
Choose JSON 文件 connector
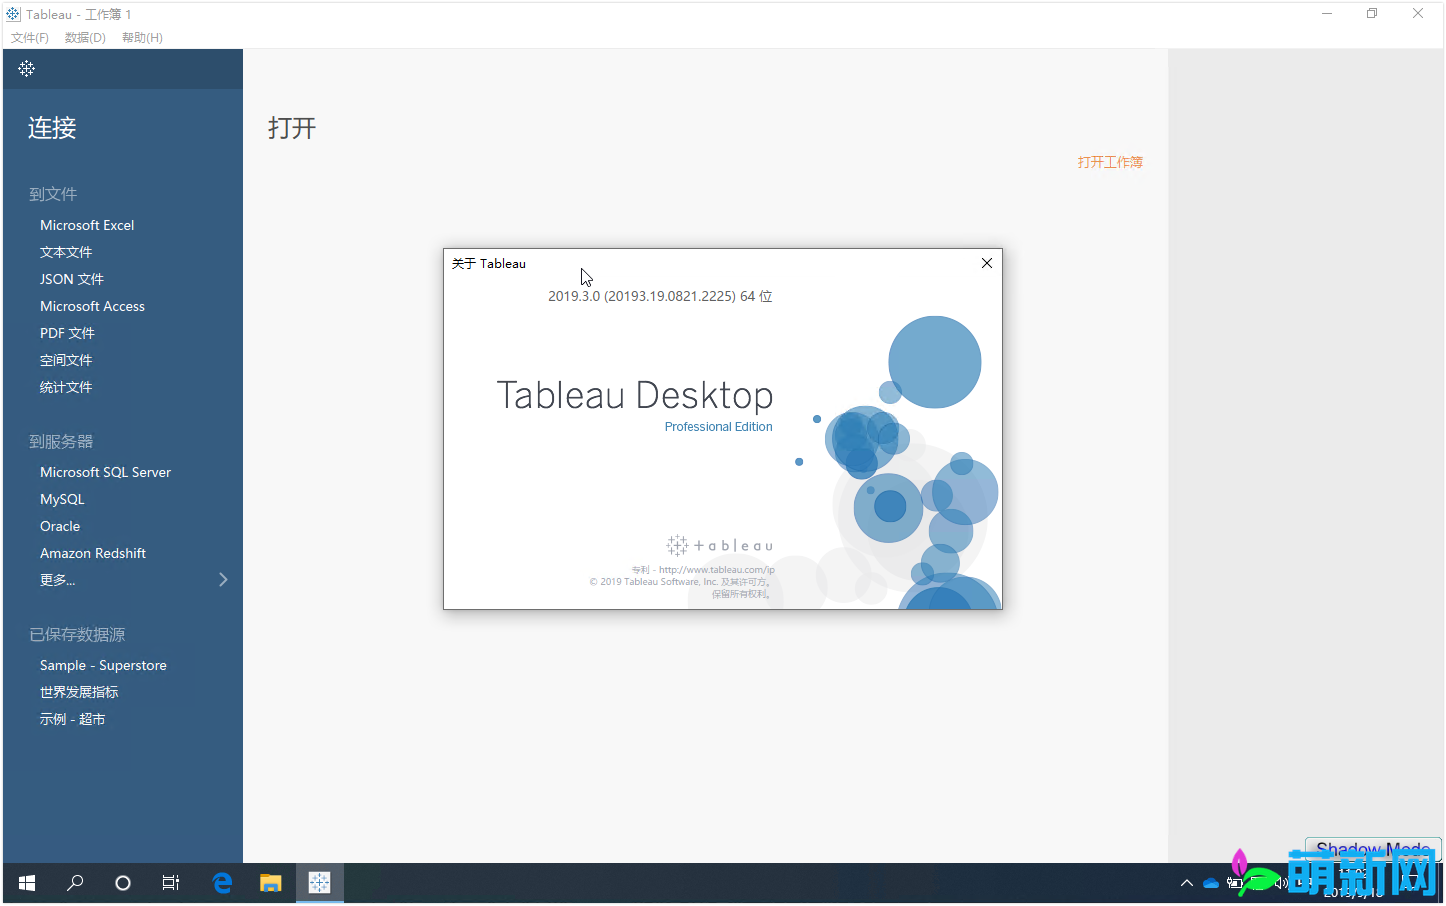tap(72, 279)
